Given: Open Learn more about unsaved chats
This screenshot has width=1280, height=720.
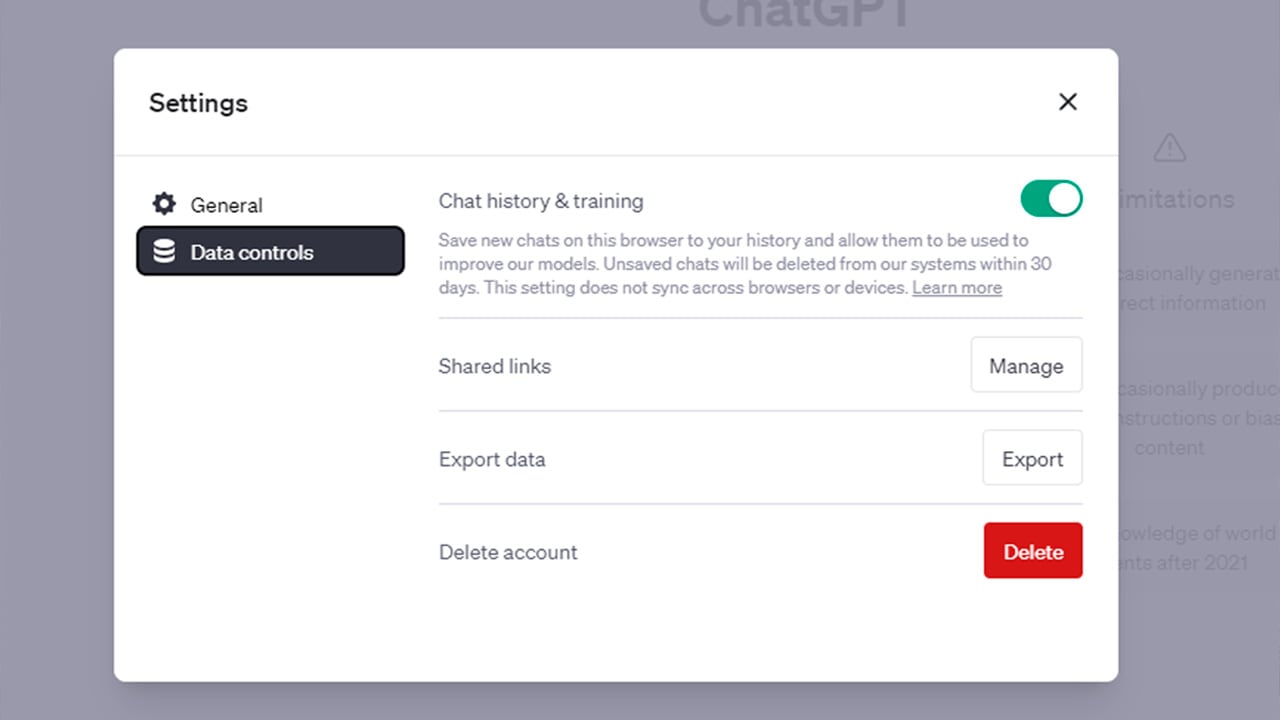Looking at the screenshot, I should [x=956, y=287].
